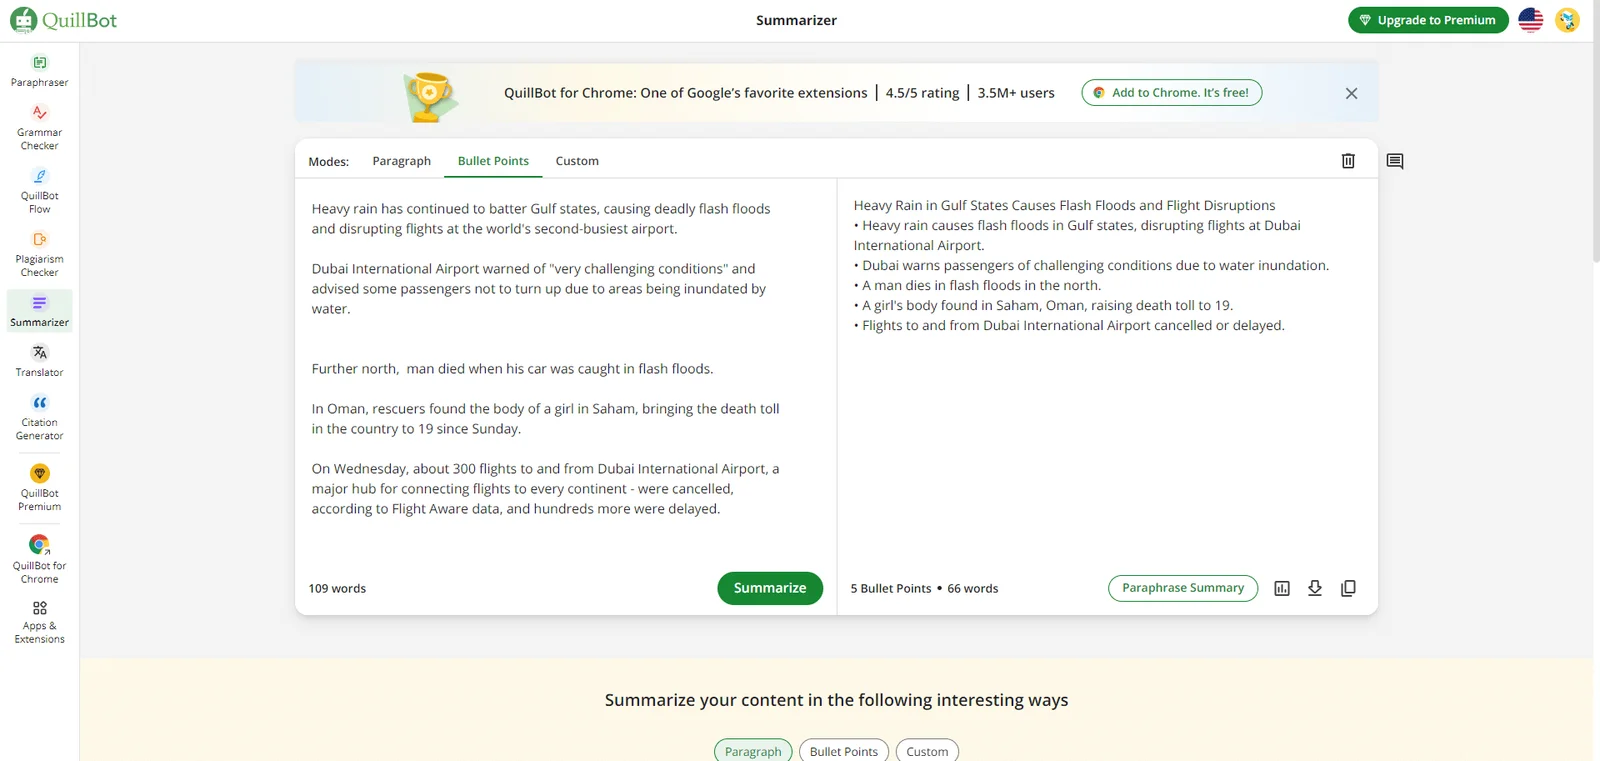Open Plagiarism Checker in sidebar

coord(39,253)
